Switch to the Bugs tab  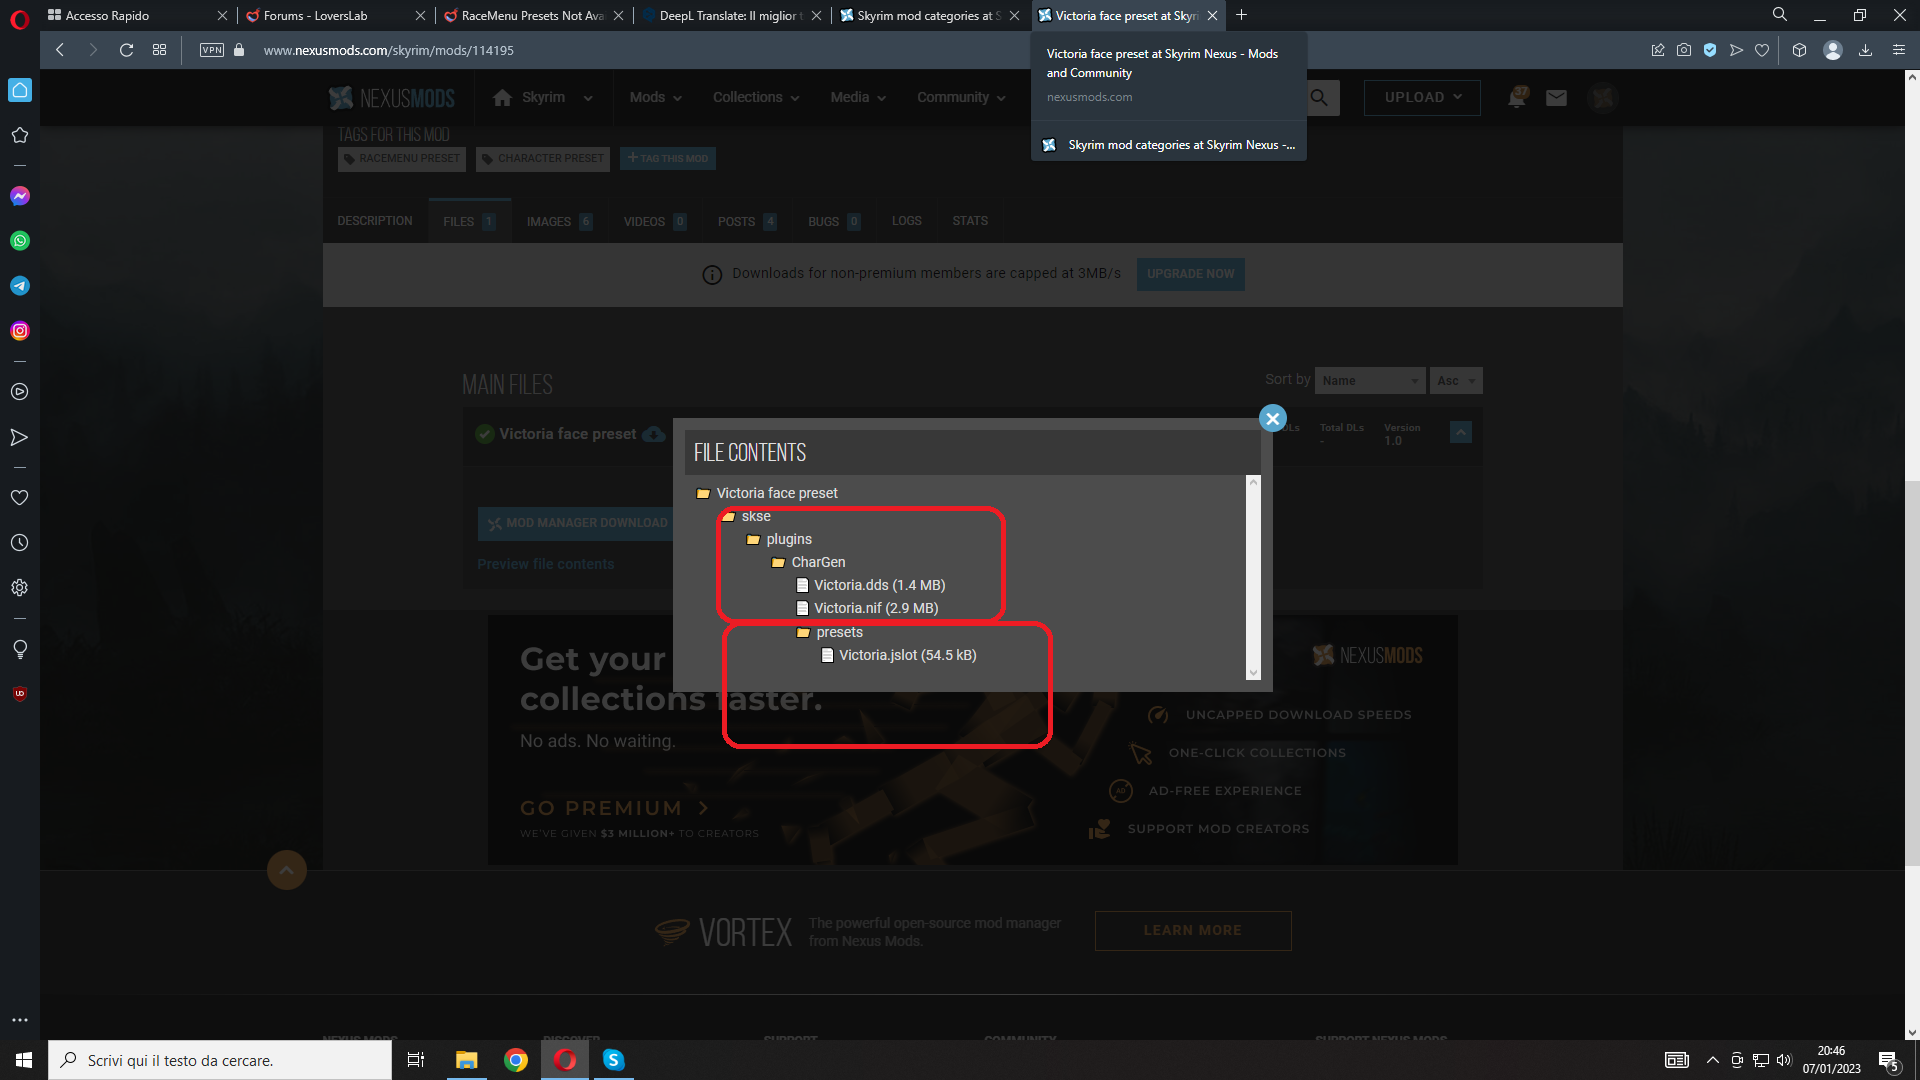click(833, 221)
